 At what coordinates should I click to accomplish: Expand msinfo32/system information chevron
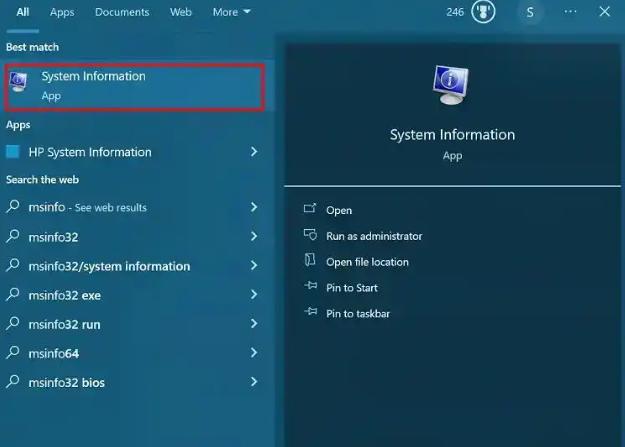click(254, 266)
